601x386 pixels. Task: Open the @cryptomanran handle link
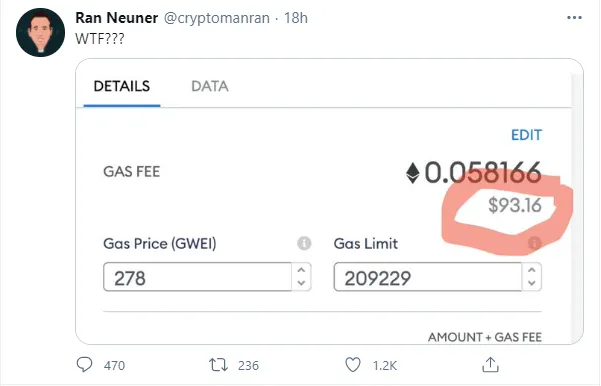click(217, 18)
